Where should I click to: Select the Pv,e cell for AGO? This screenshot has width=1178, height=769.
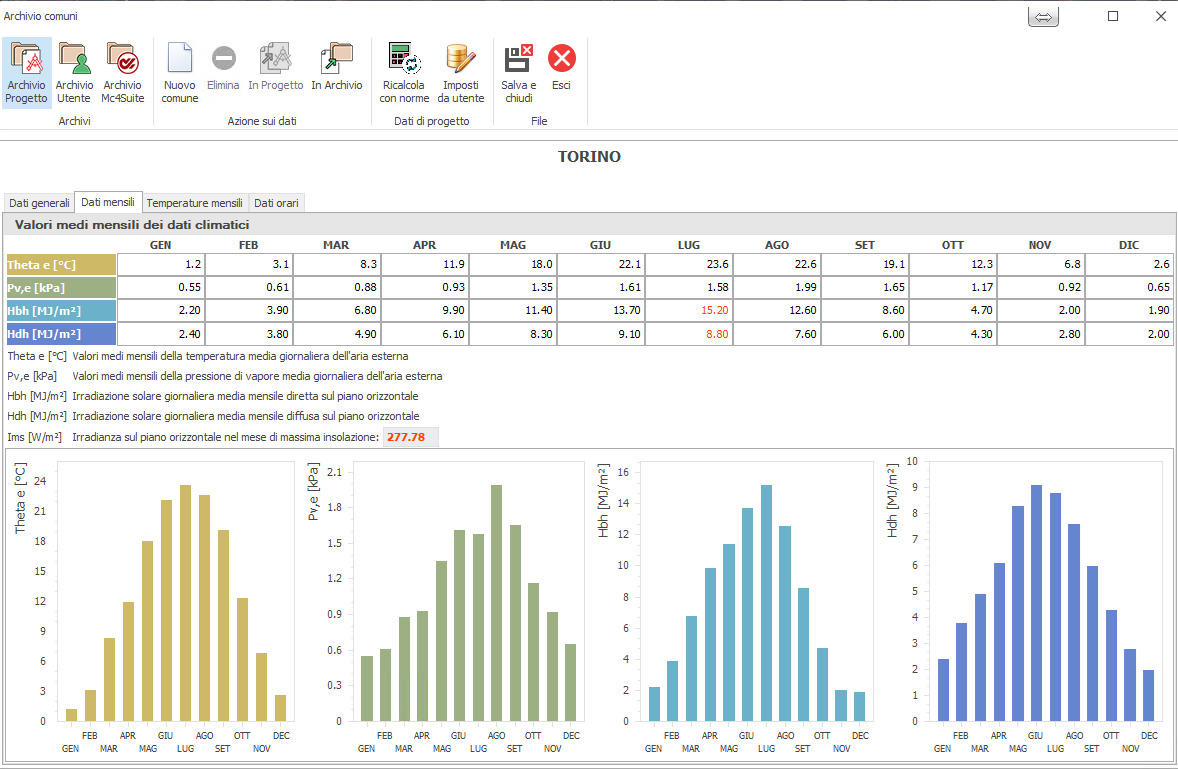tap(777, 287)
